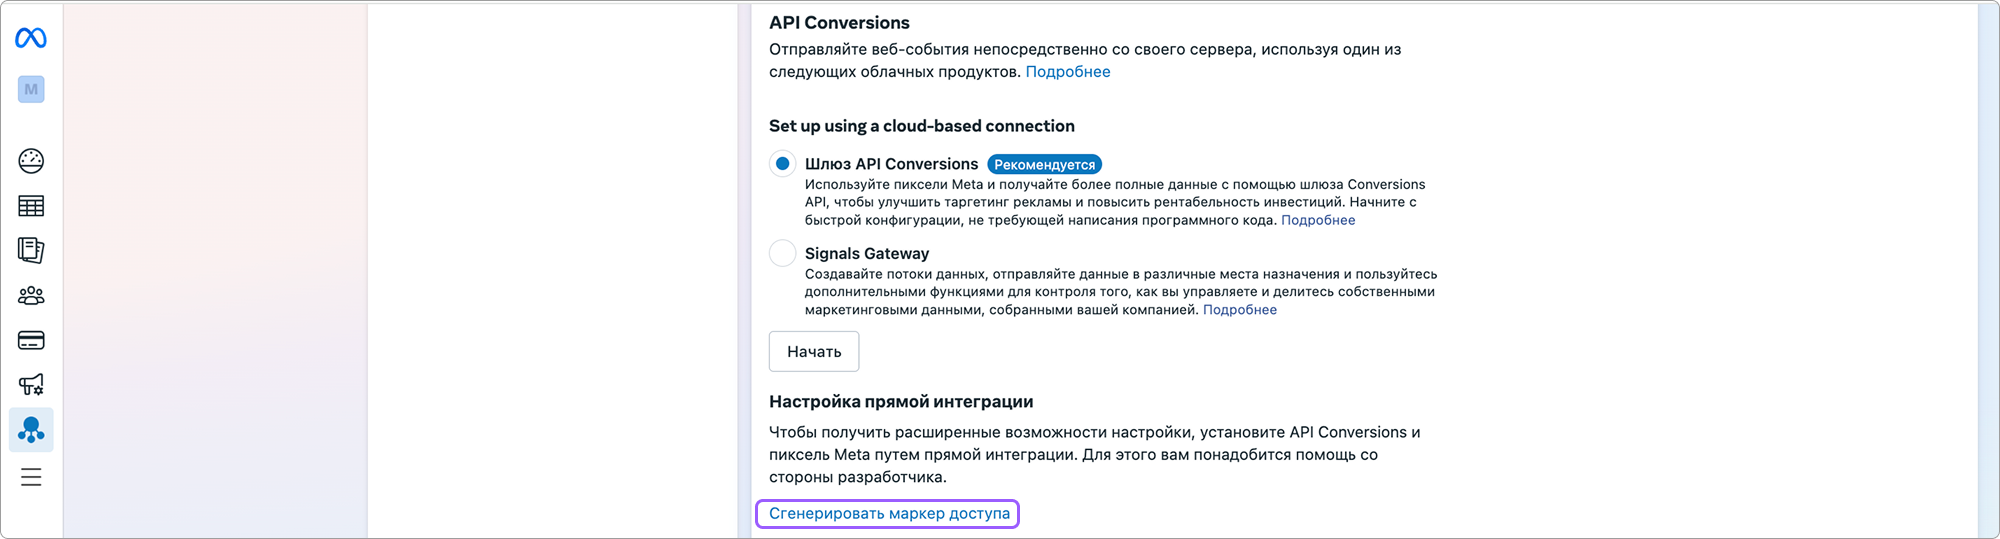Open Подробнее link in Signals Gateway description
The width and height of the screenshot is (2000, 539).
coord(1240,310)
